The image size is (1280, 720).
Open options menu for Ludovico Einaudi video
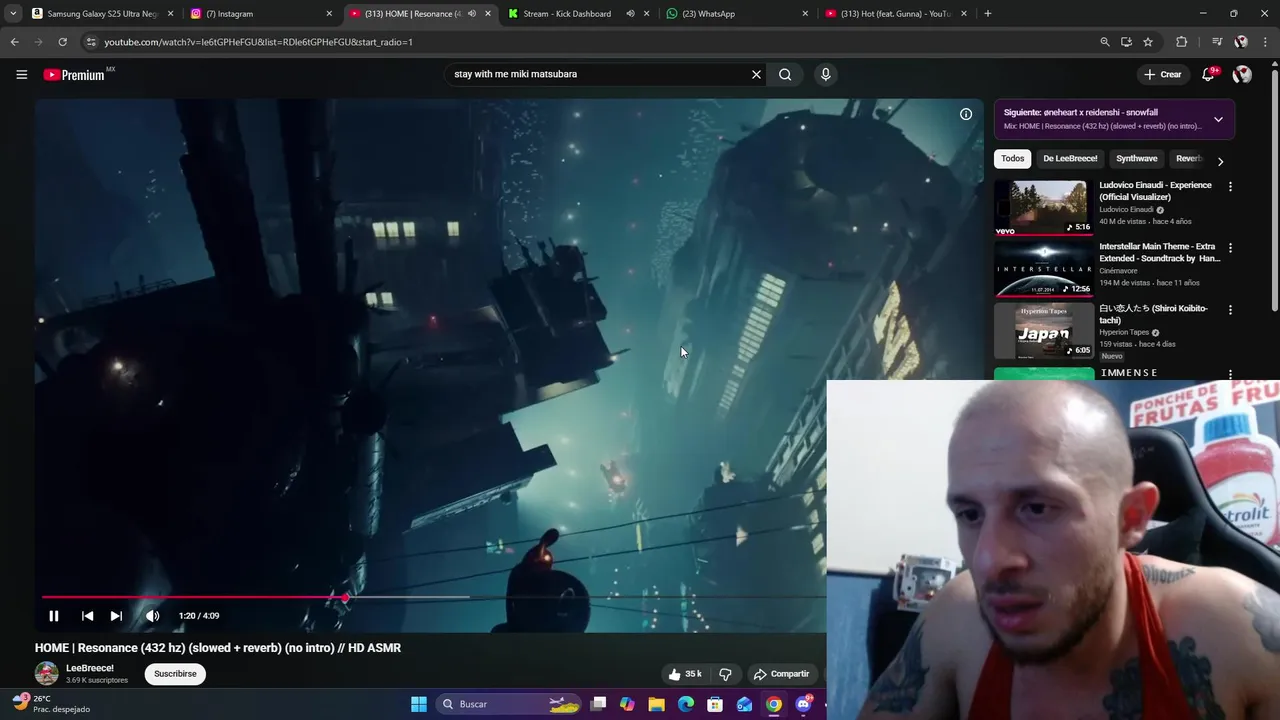[1230, 187]
